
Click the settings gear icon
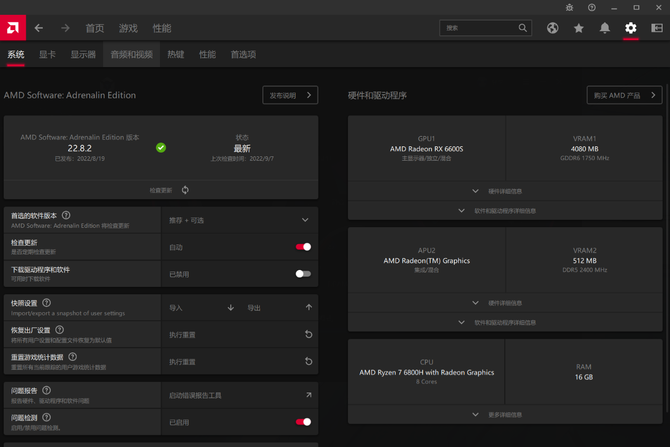click(x=631, y=28)
